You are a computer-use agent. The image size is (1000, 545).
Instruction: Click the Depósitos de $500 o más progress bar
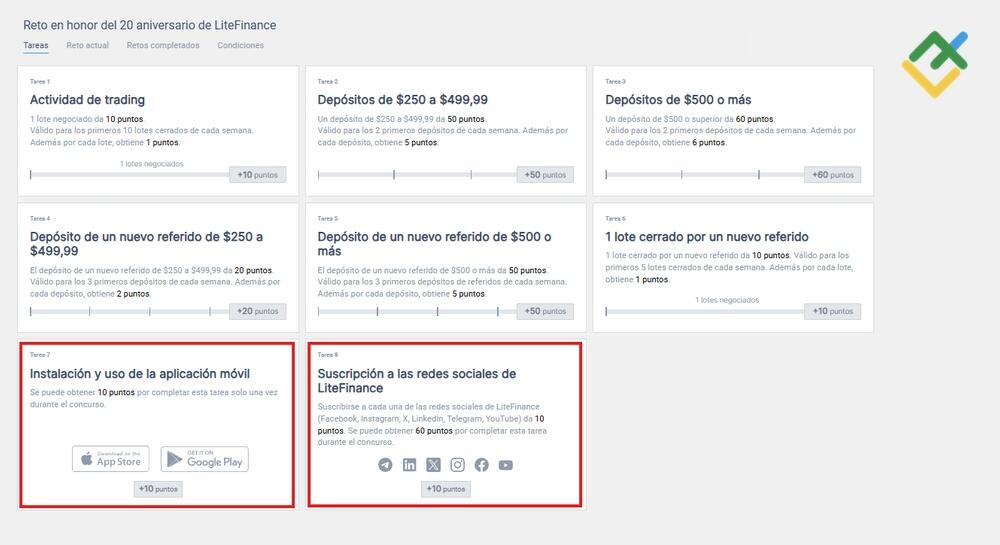pyautogui.click(x=705, y=175)
